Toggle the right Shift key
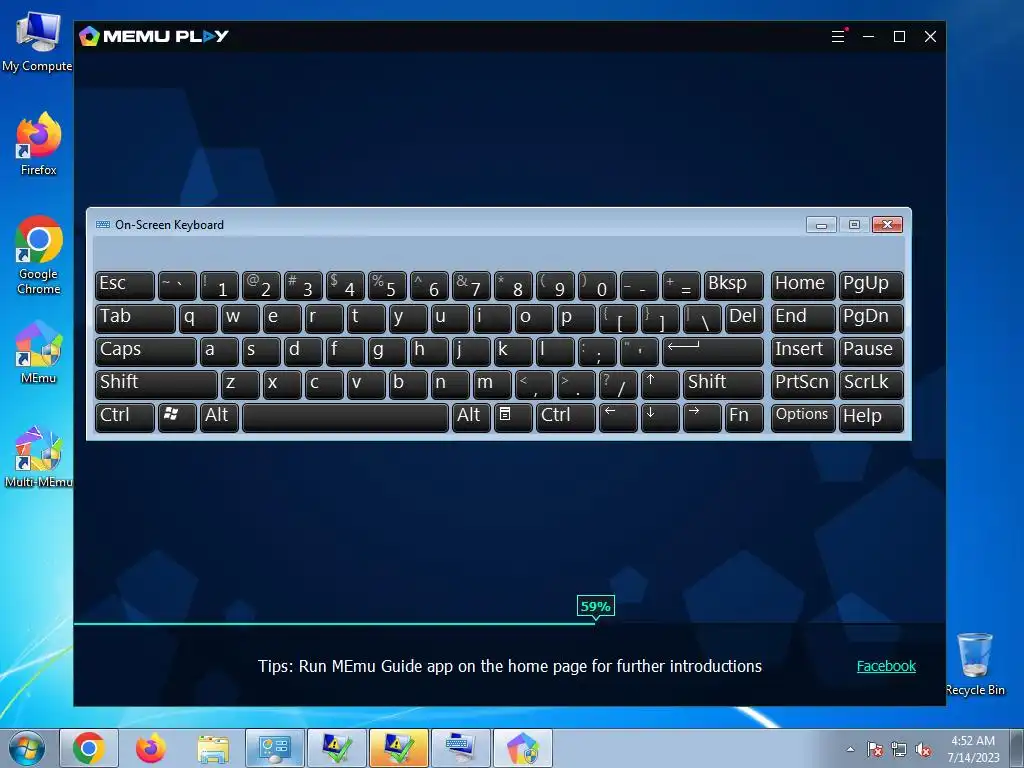This screenshot has width=1024, height=768. [x=723, y=385]
